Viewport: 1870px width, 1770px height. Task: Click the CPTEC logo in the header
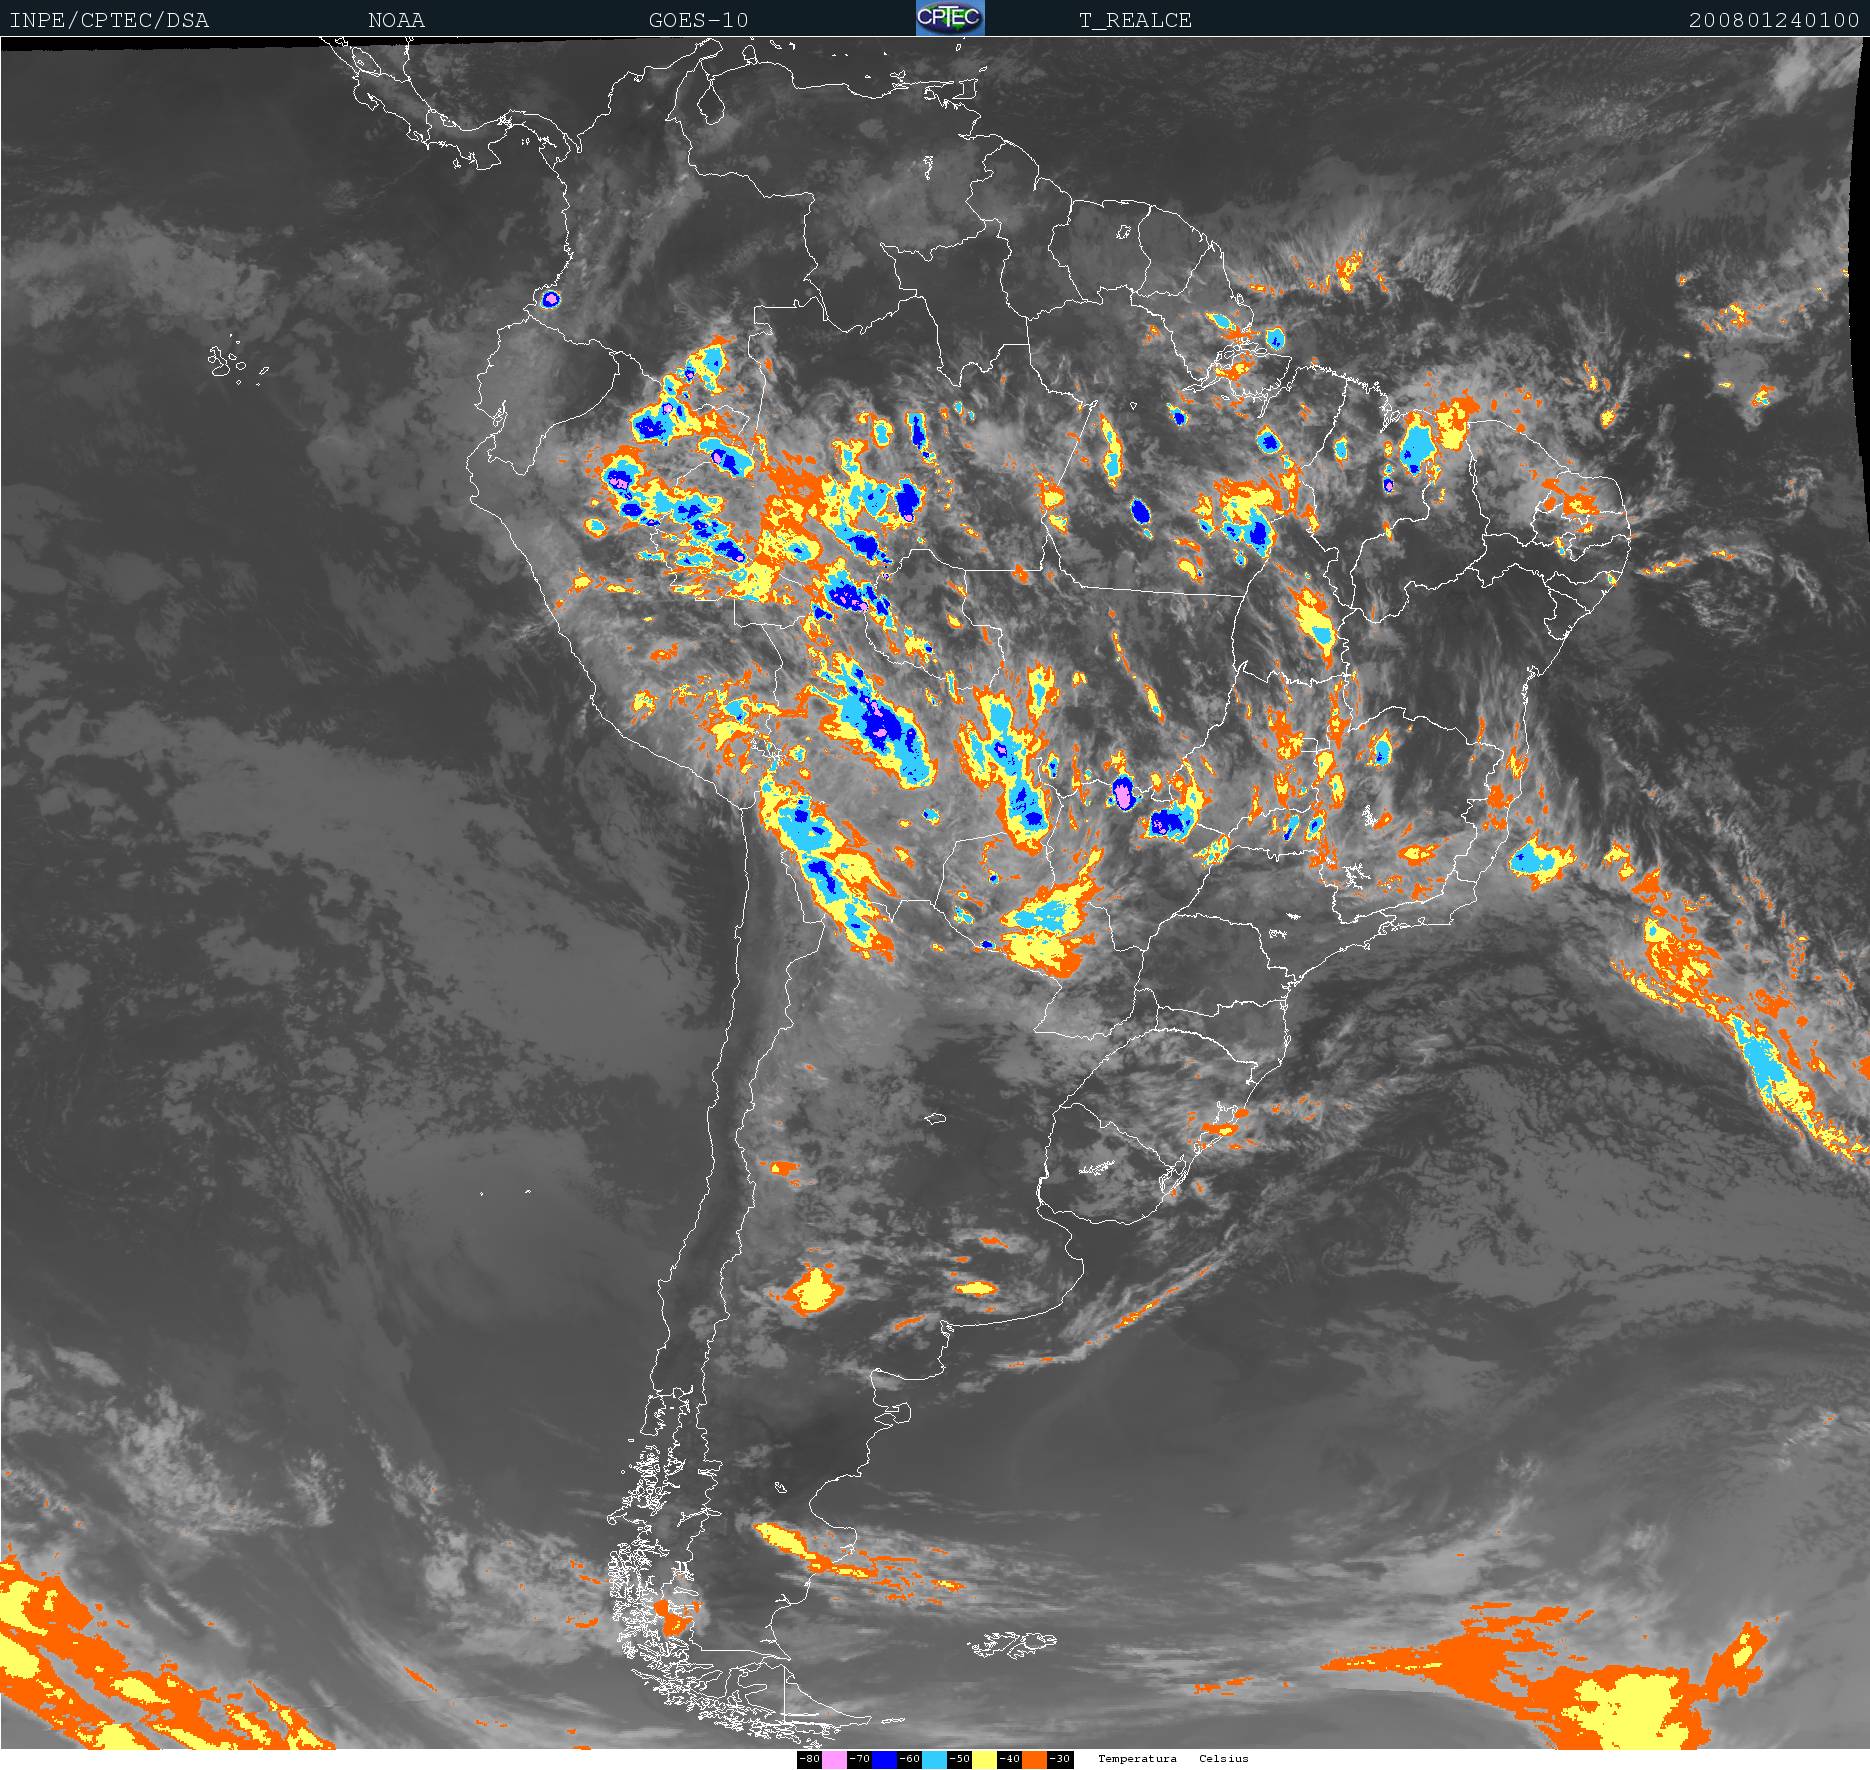click(x=950, y=18)
